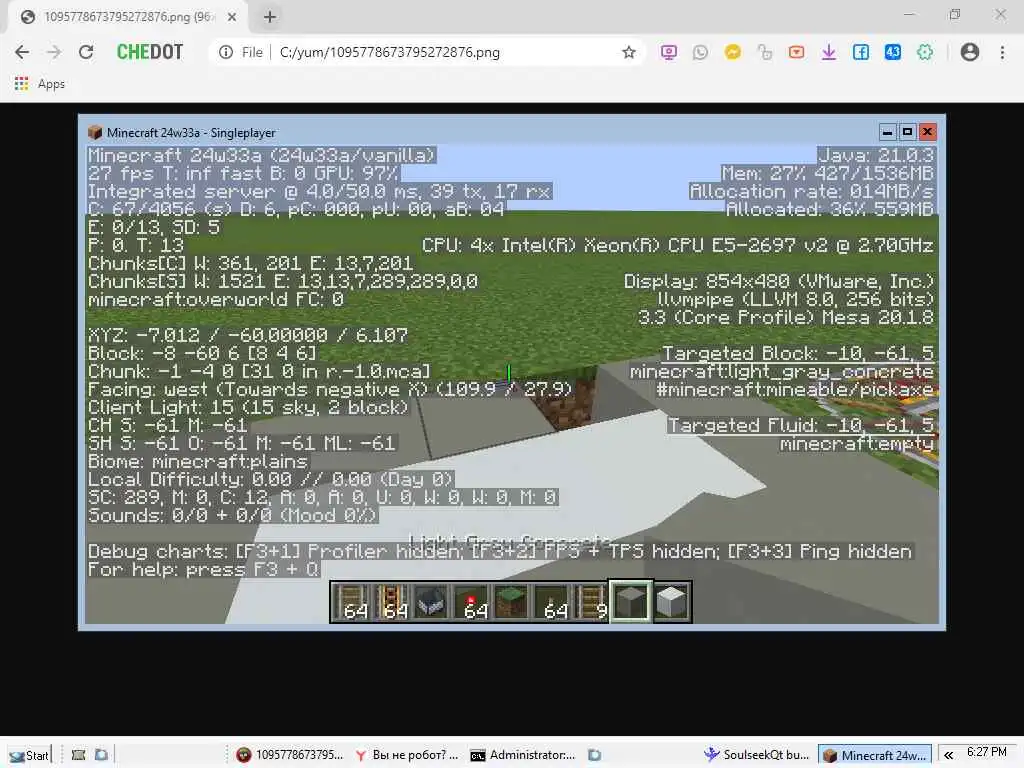Switch to the 1095778673795... taskbar item
The image size is (1024, 768).
(290, 755)
